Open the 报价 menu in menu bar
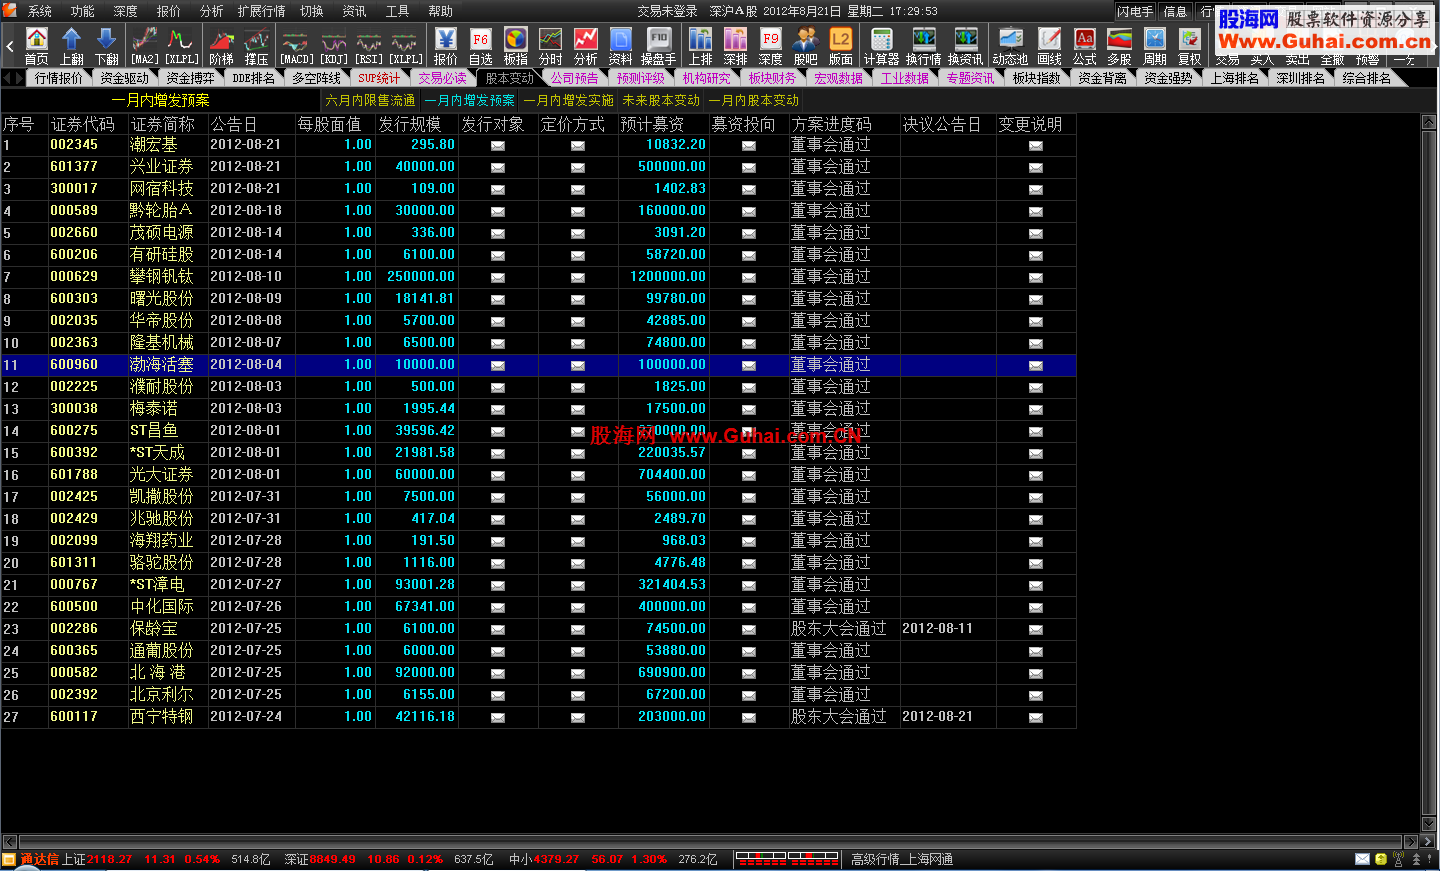Image resolution: width=1440 pixels, height=871 pixels. point(169,11)
